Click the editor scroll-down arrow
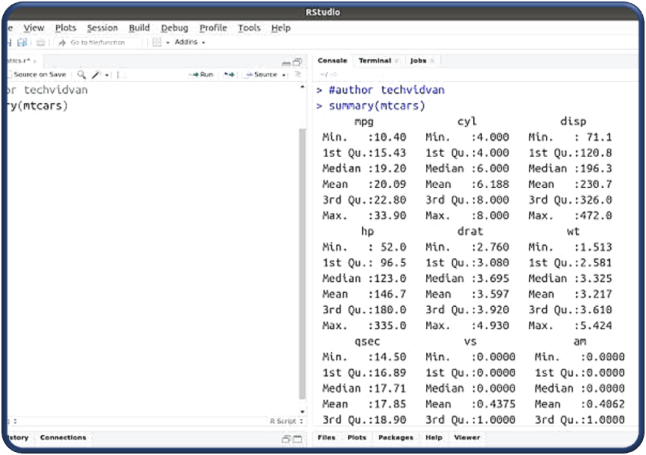The image size is (646, 455). [x=302, y=411]
